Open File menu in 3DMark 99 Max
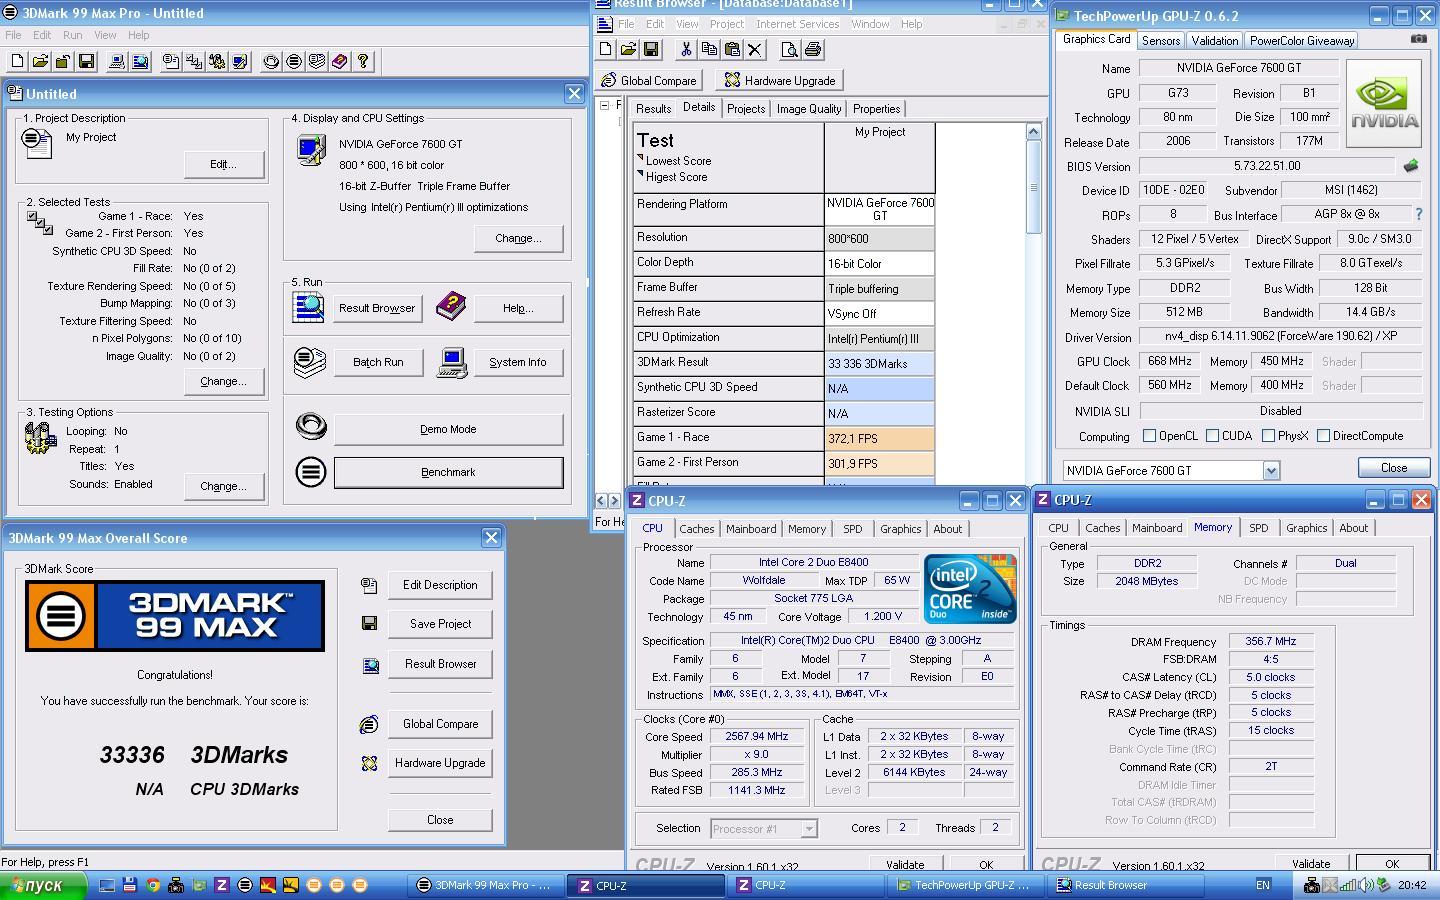Image resolution: width=1440 pixels, height=900 pixels. tap(13, 35)
